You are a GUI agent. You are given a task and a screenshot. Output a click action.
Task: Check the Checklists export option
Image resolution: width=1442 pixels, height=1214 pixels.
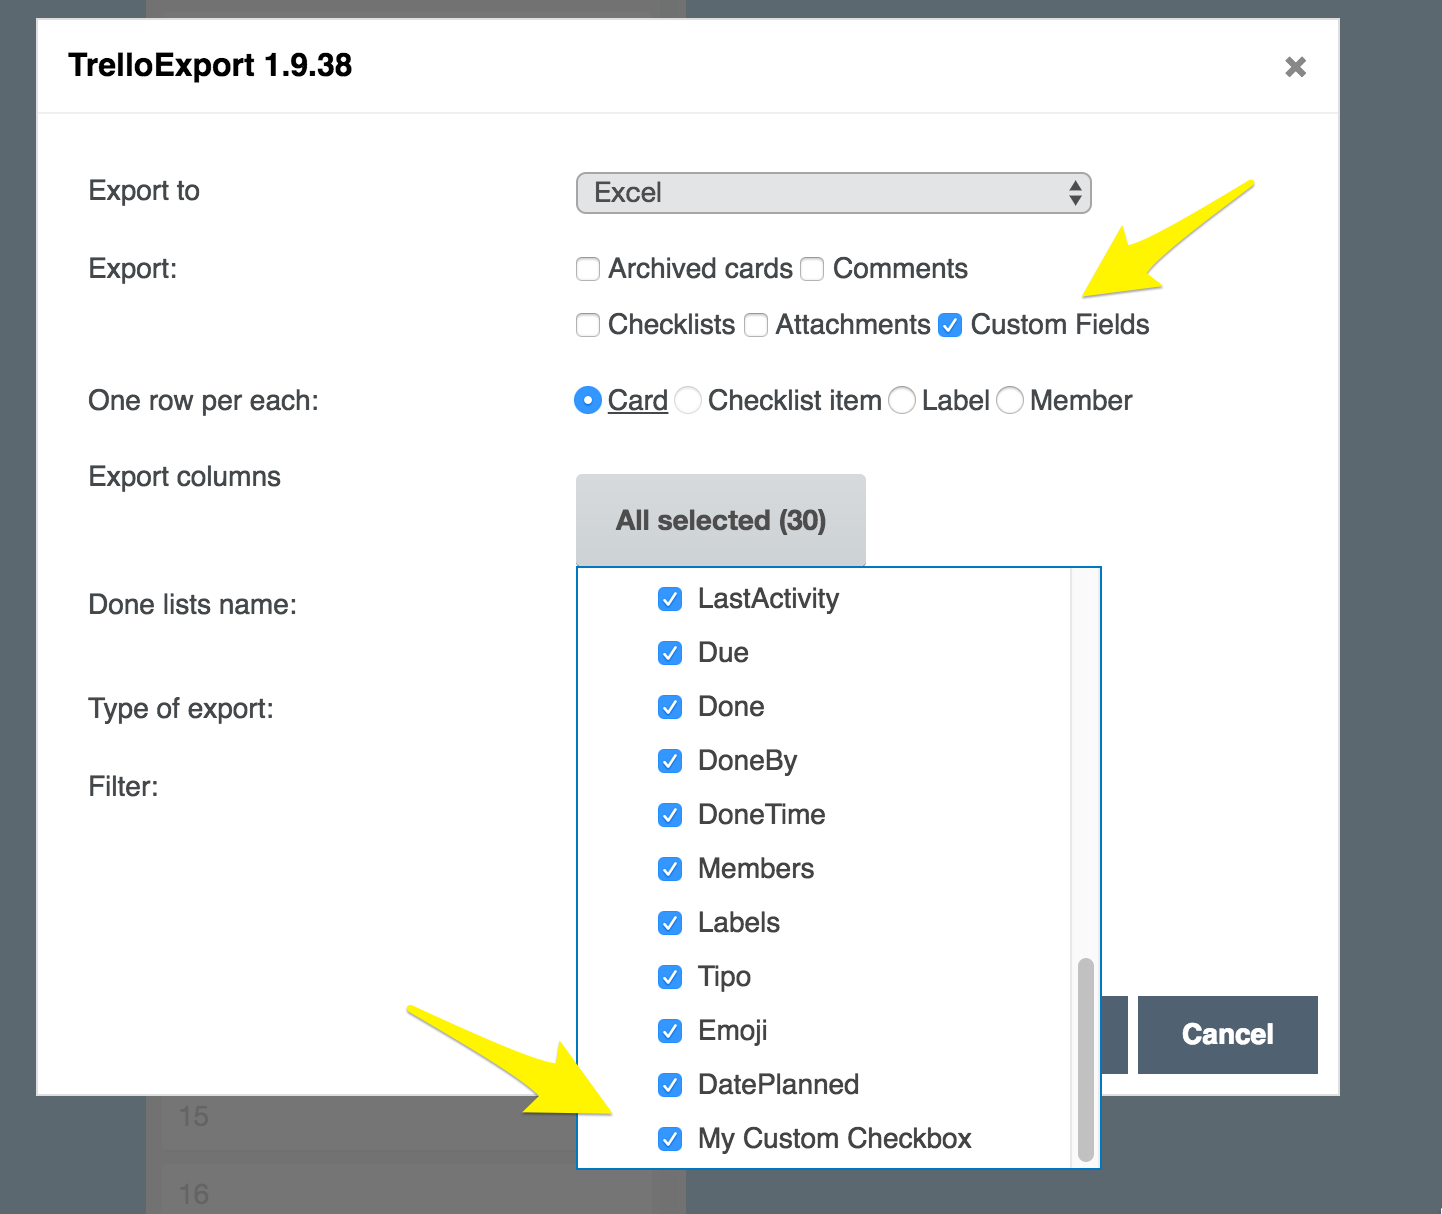(x=588, y=324)
